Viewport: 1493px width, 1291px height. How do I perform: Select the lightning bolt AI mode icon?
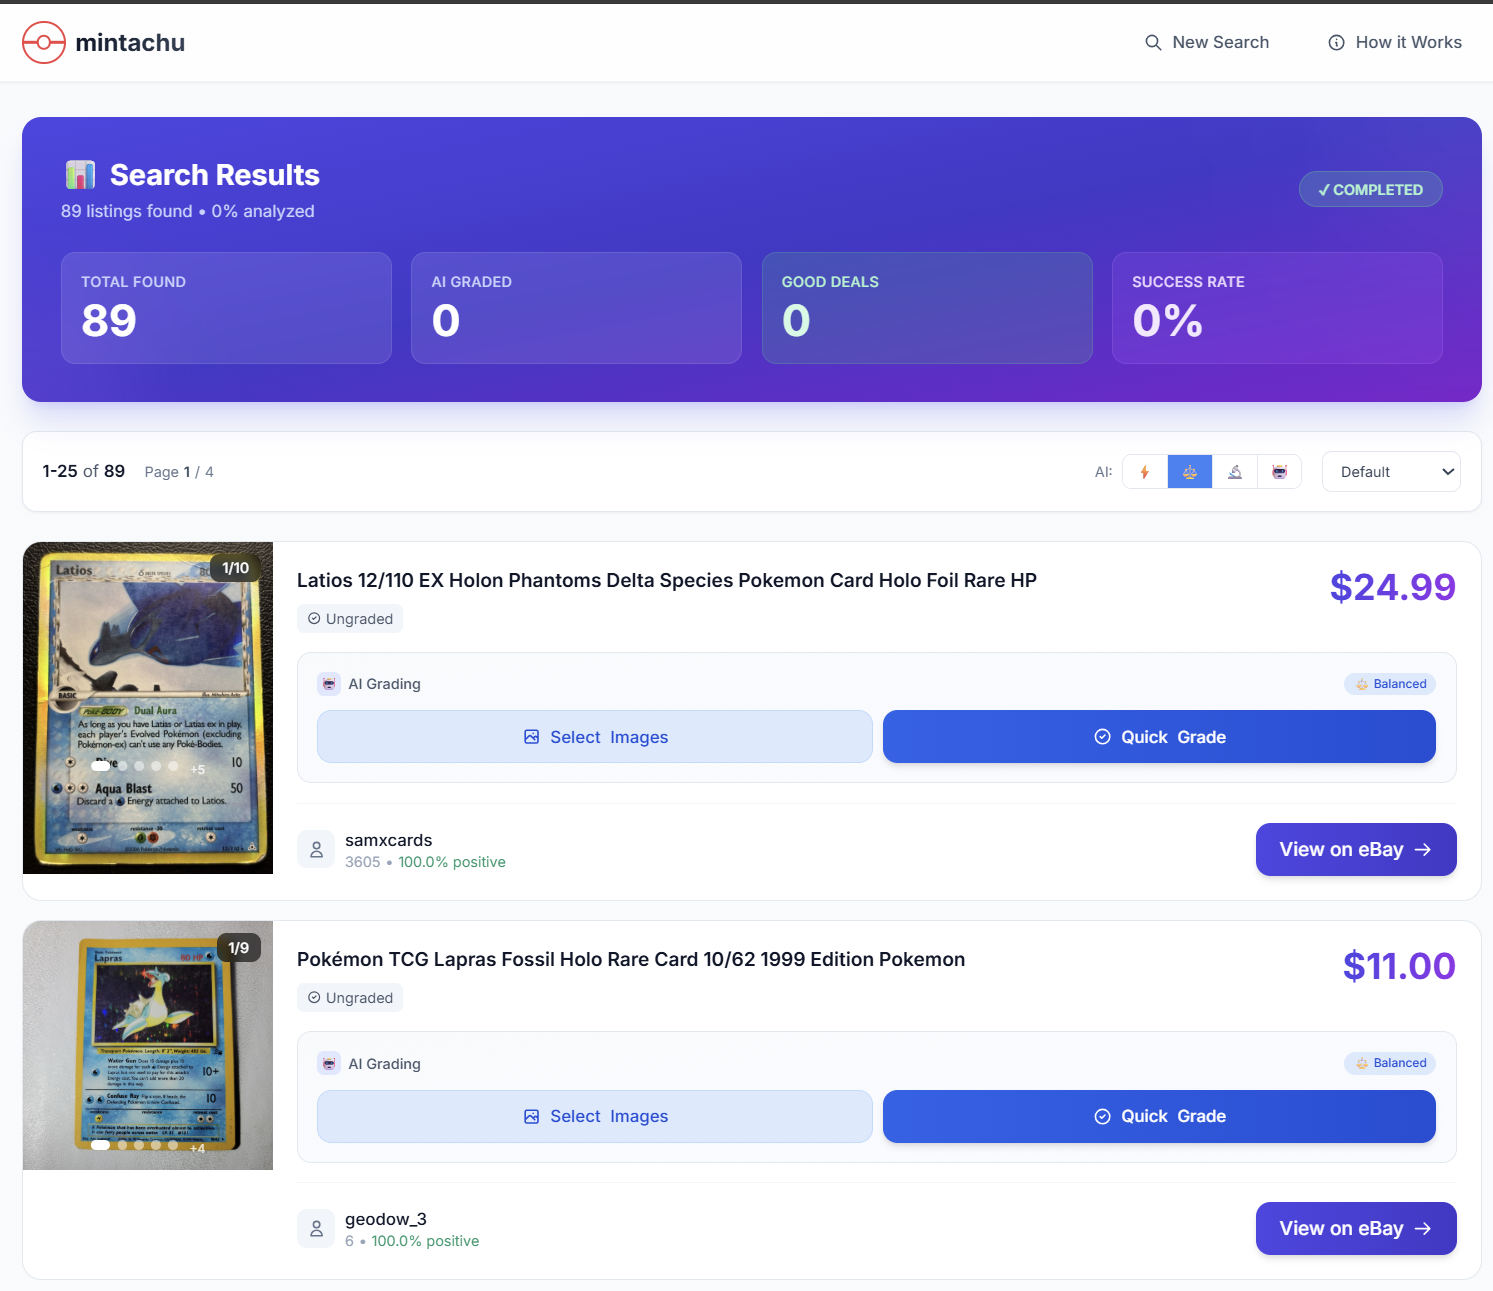point(1144,471)
